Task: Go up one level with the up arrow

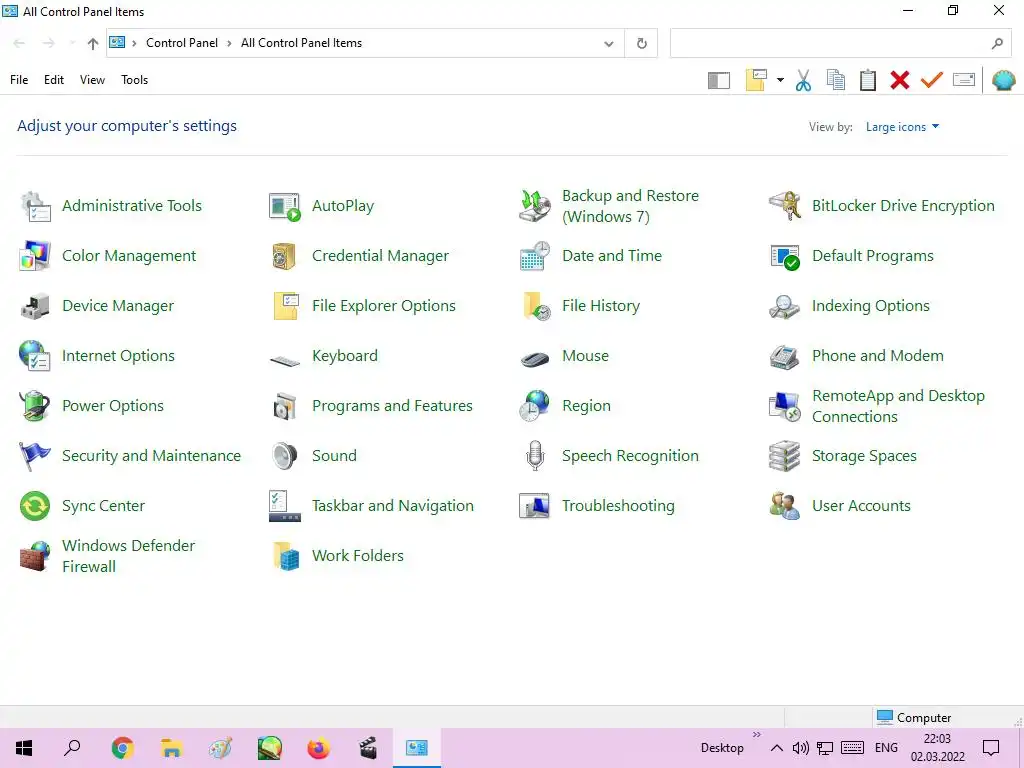Action: [93, 44]
